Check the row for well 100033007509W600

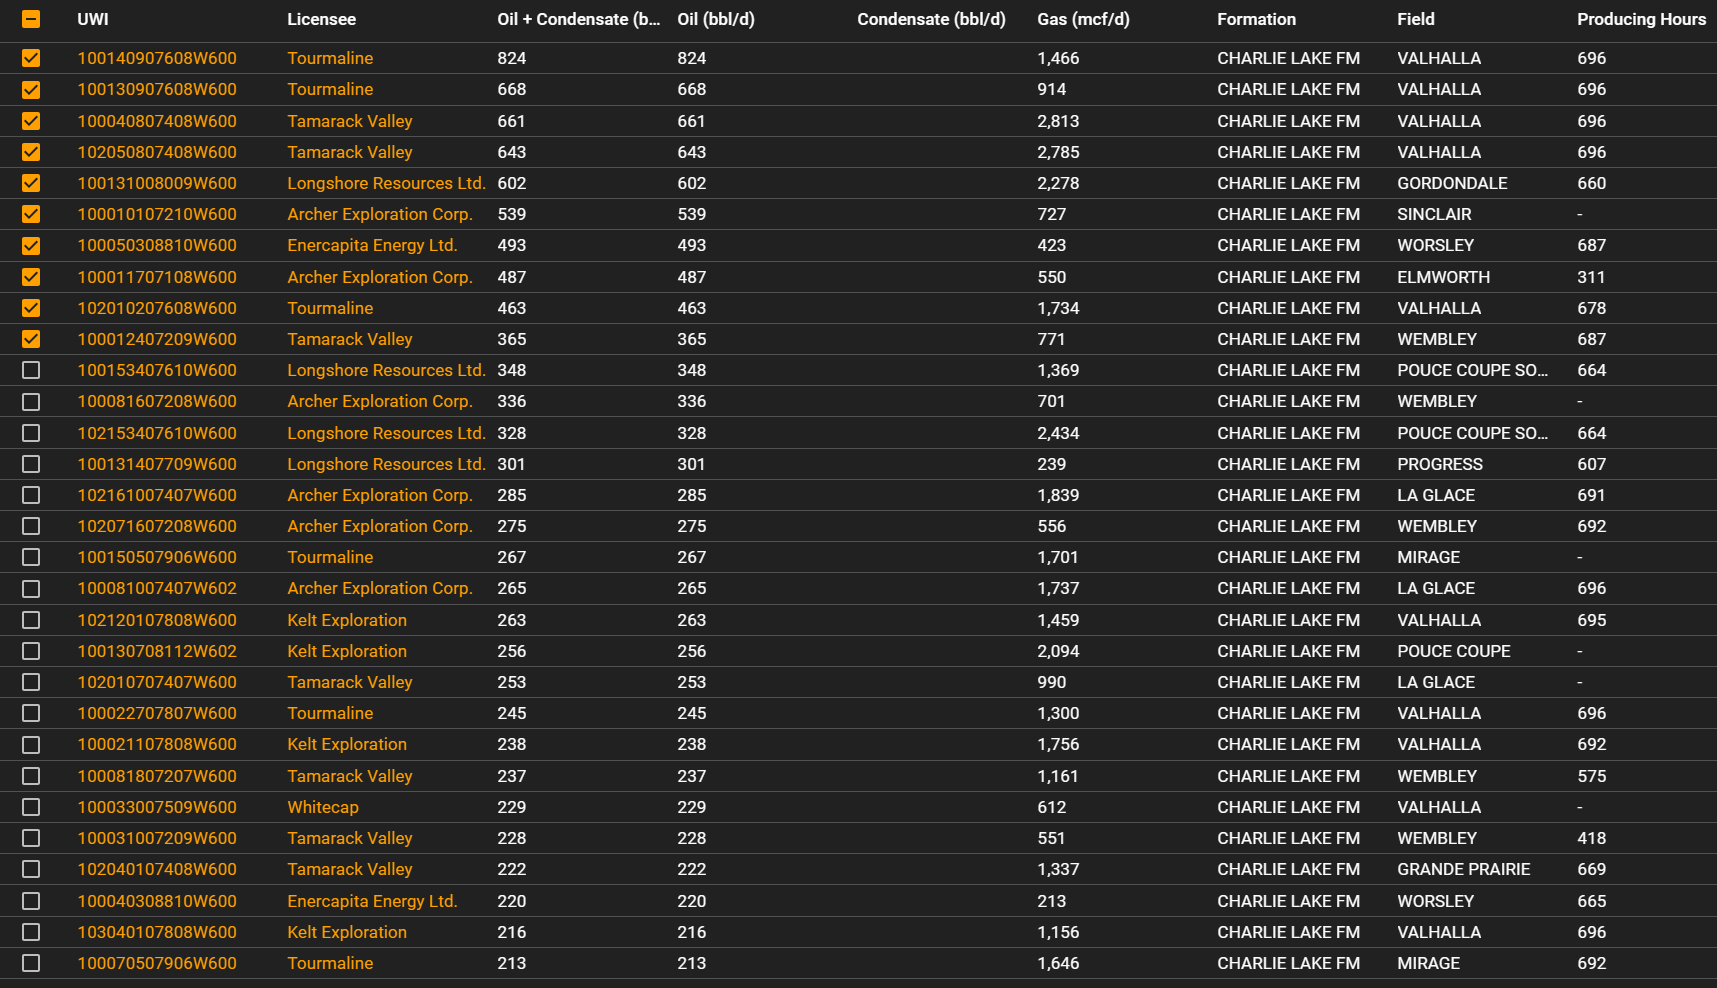coord(31,807)
